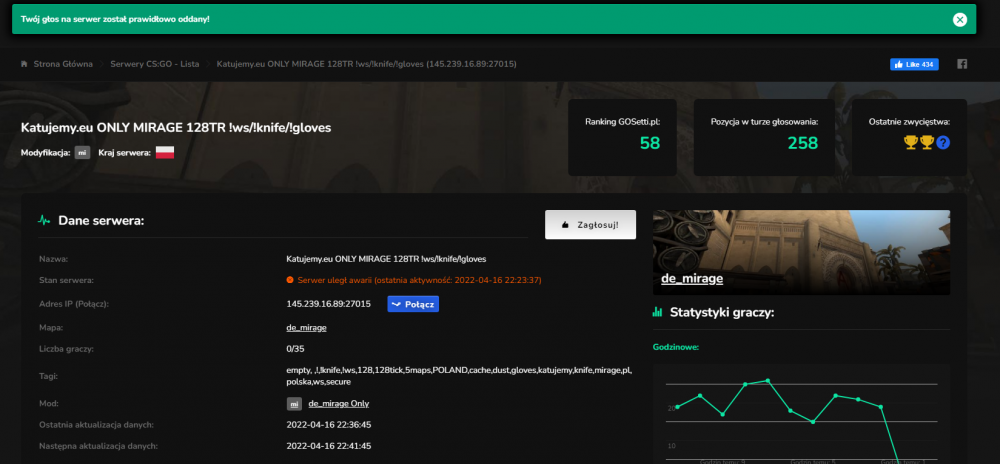Click the orange server failure status icon
This screenshot has width=1000, height=464.
(290, 280)
